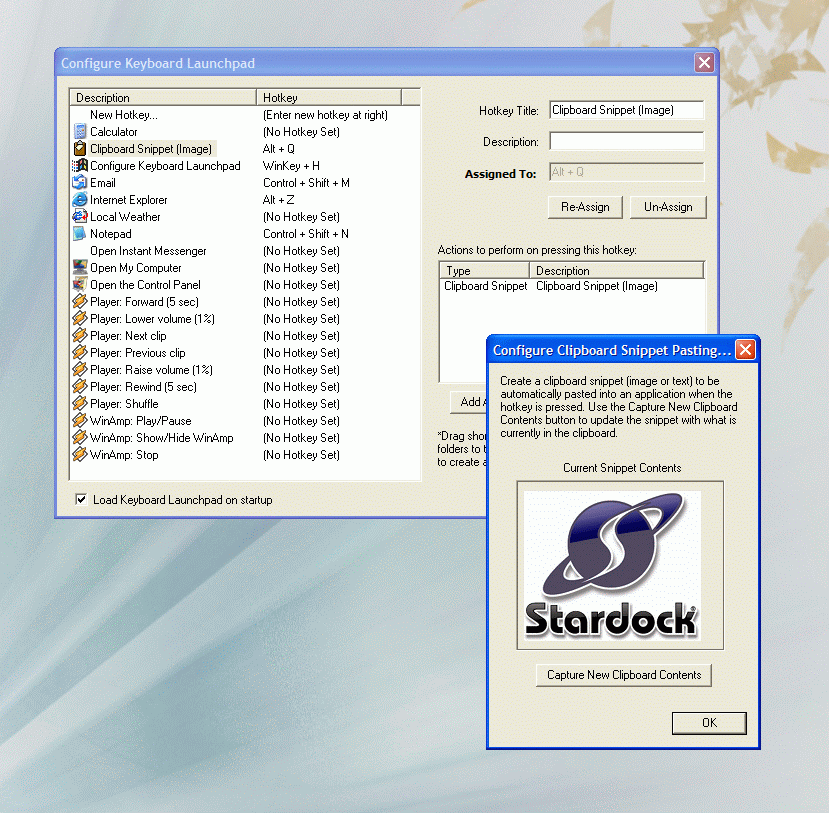Toggle Load Keyboard Launchpad on startup checkbox
The width and height of the screenshot is (829, 813).
81,500
